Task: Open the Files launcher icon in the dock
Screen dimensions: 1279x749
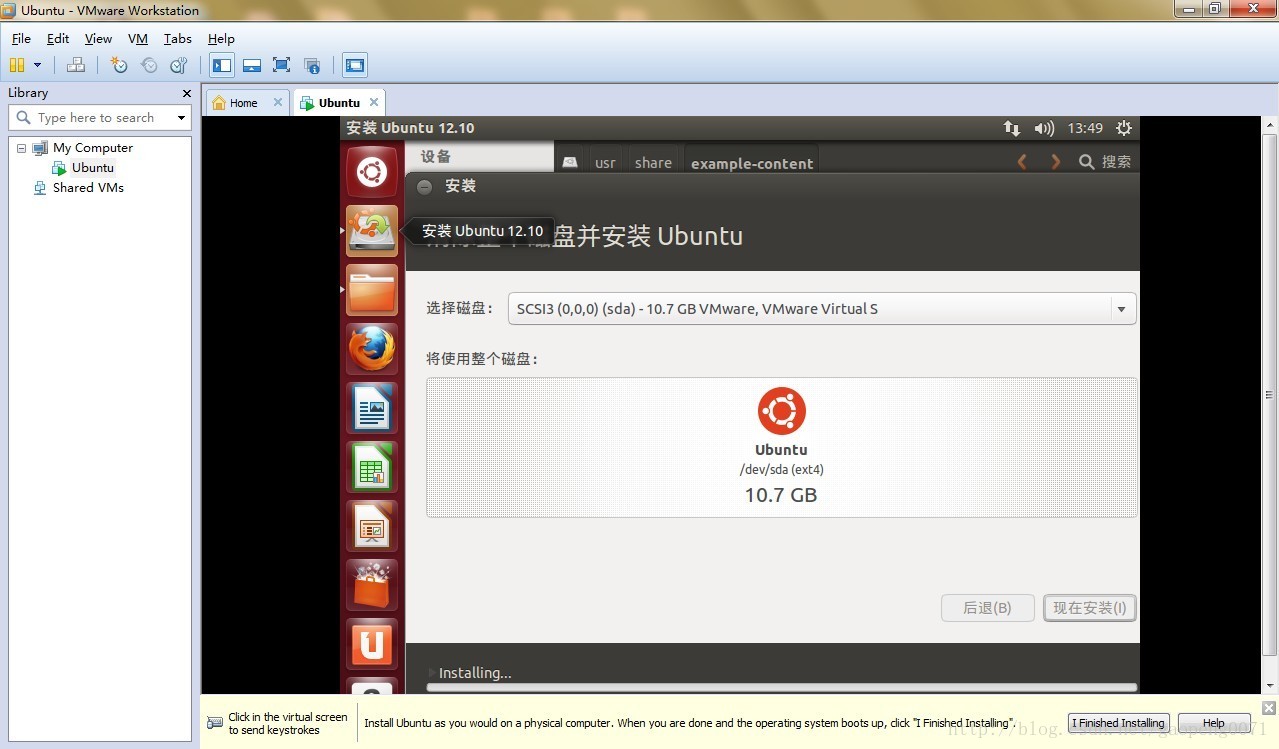Action: coord(372,290)
